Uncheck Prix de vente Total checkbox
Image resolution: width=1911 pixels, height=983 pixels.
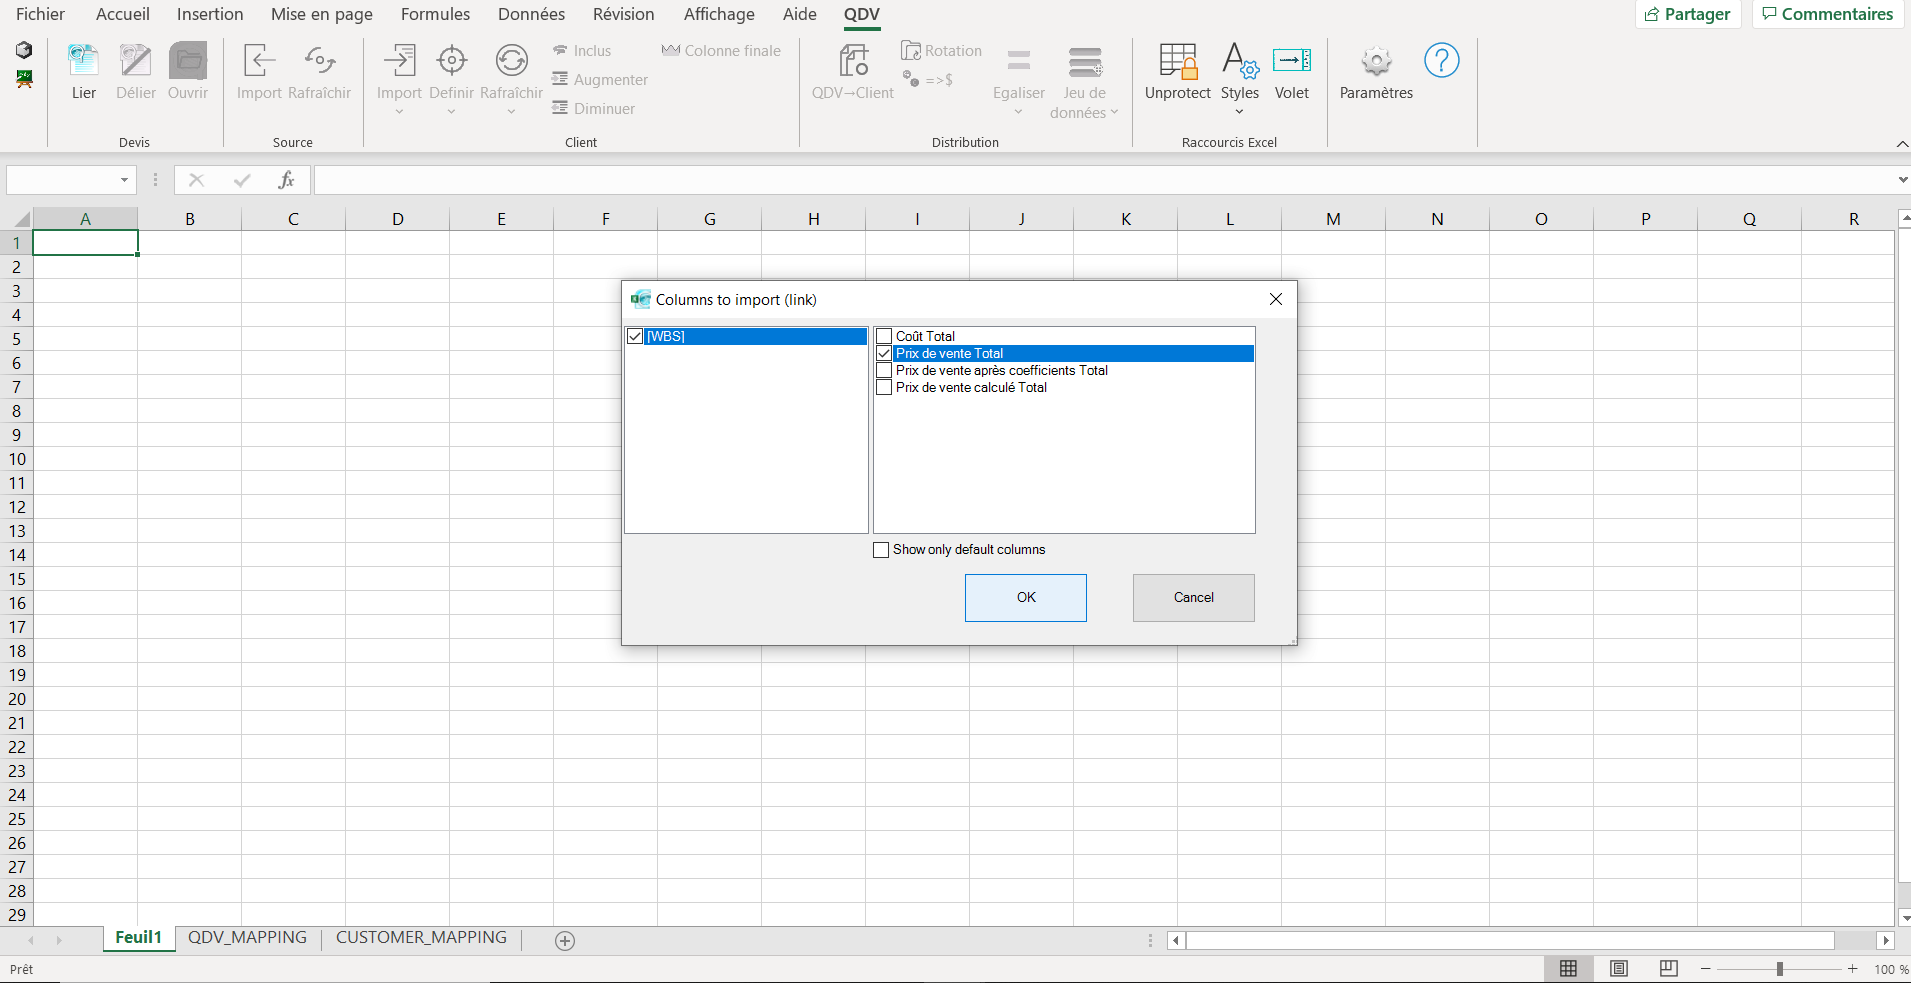click(x=884, y=353)
